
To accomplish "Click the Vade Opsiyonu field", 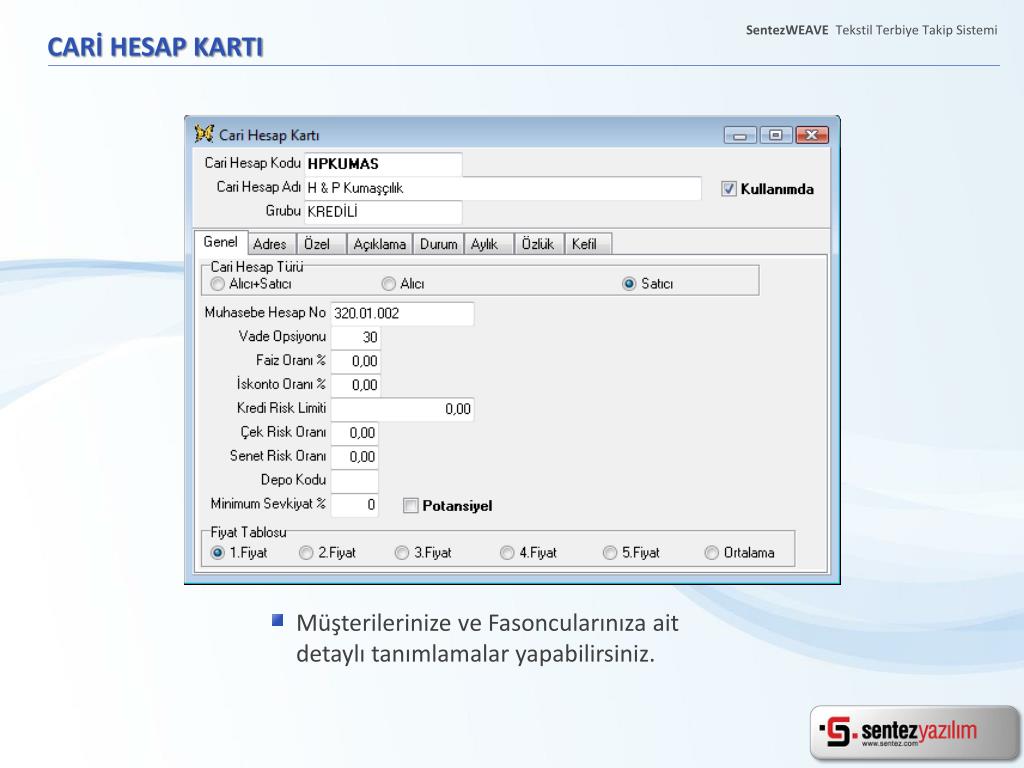I will tap(355, 337).
